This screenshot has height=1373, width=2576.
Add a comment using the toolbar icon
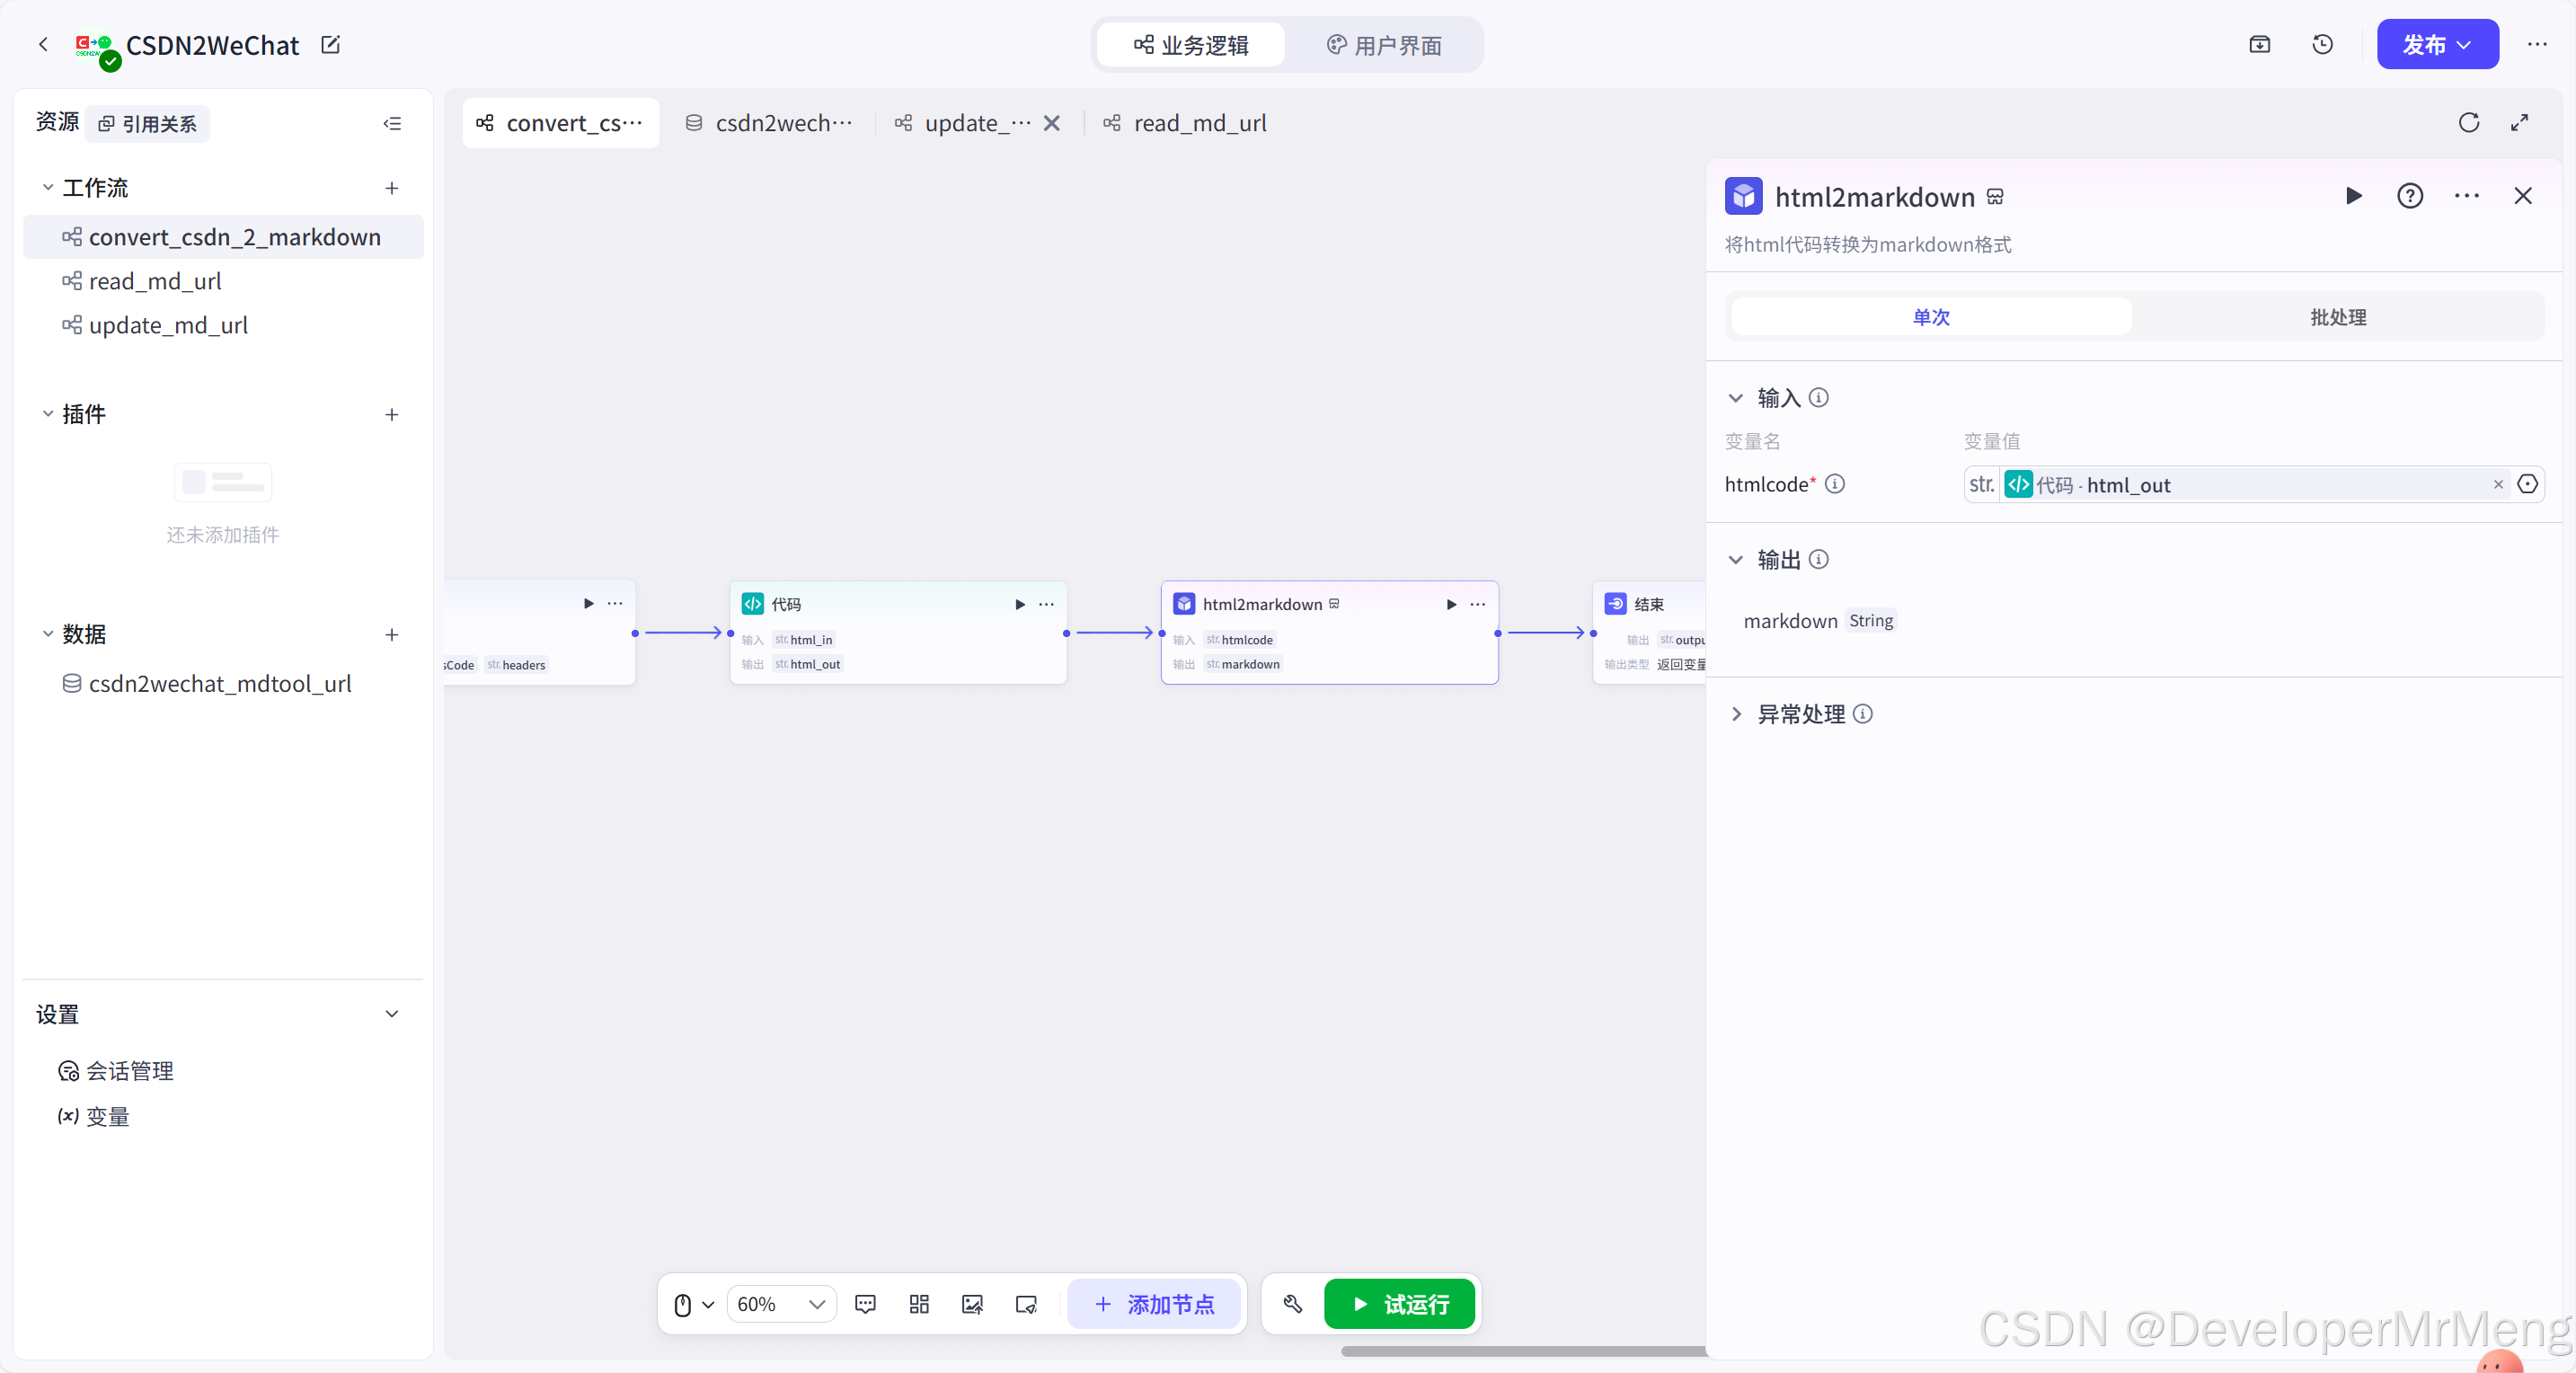(x=865, y=1304)
